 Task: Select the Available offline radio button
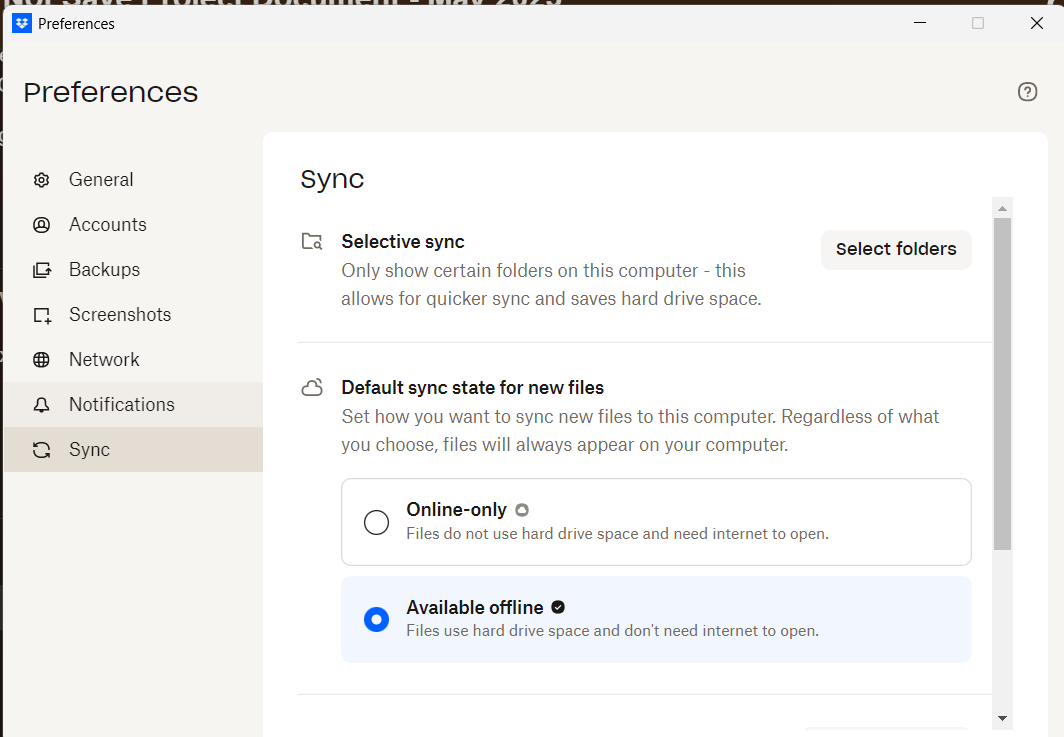[x=377, y=620]
